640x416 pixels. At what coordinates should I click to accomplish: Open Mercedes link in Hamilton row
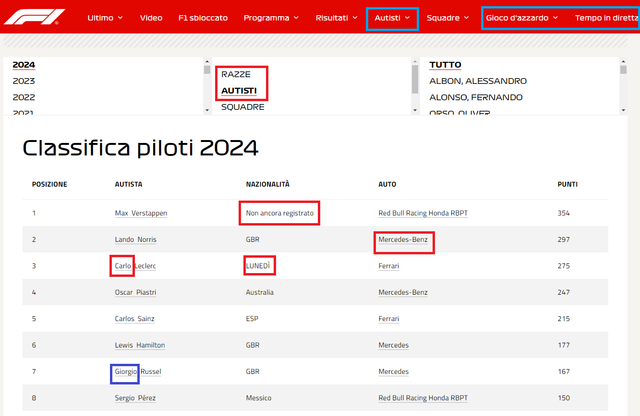[x=393, y=345]
